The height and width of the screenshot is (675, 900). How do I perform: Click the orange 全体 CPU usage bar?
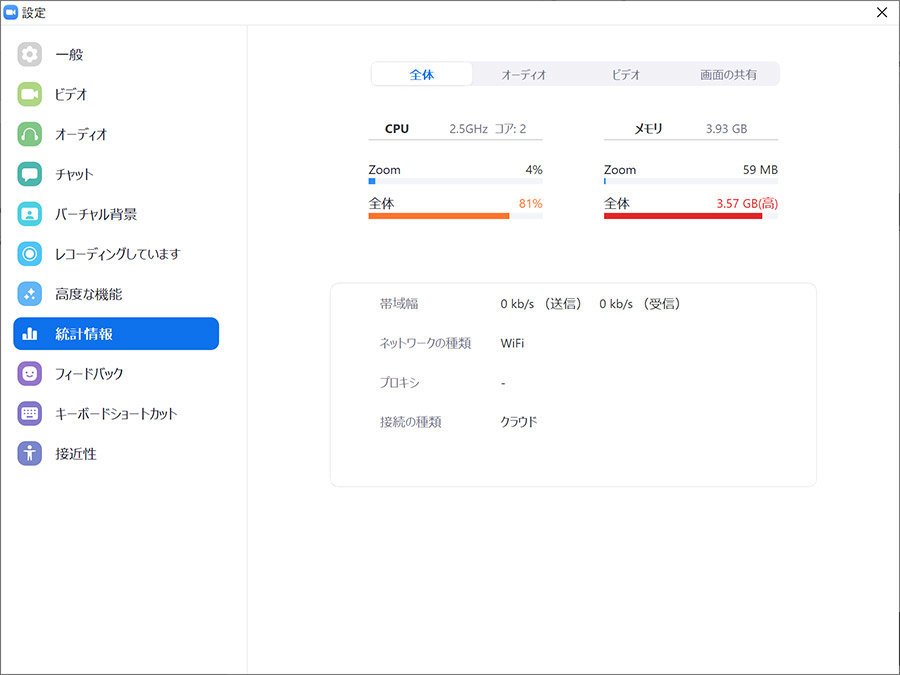click(455, 216)
